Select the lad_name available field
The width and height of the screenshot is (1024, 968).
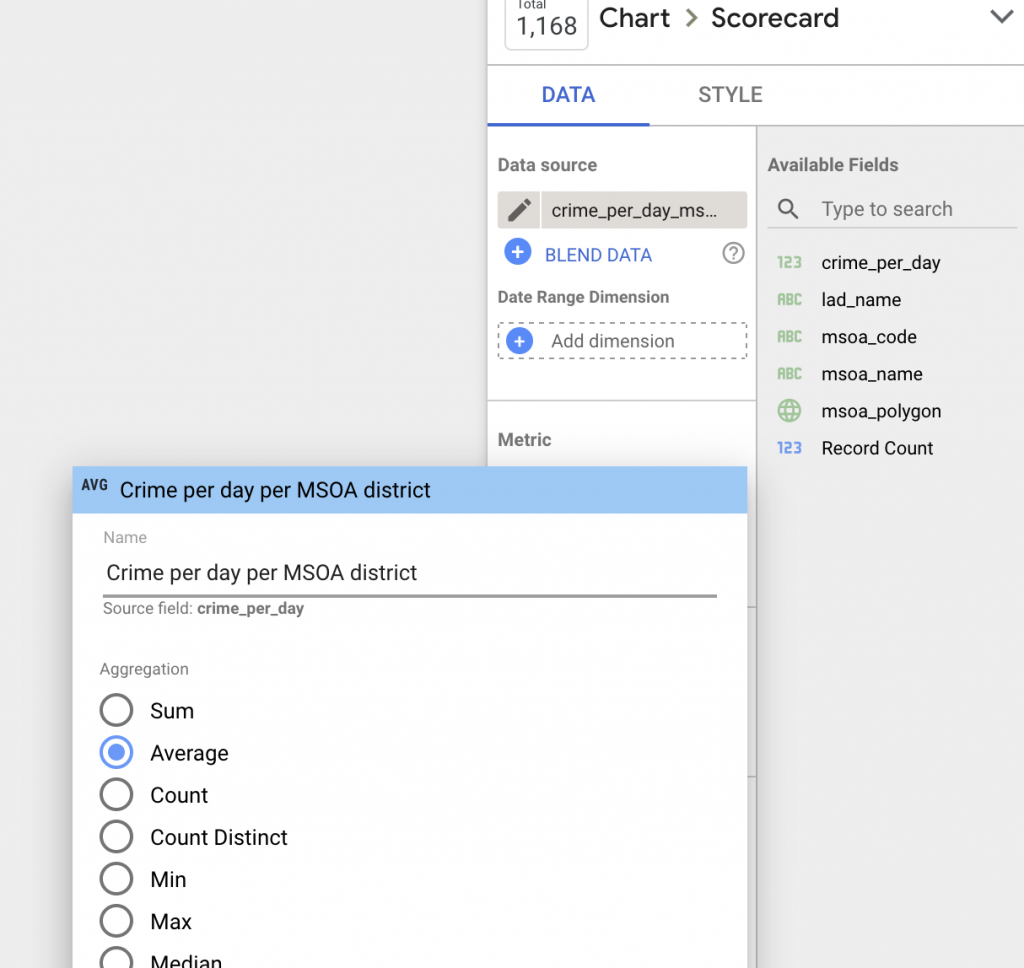[861, 300]
